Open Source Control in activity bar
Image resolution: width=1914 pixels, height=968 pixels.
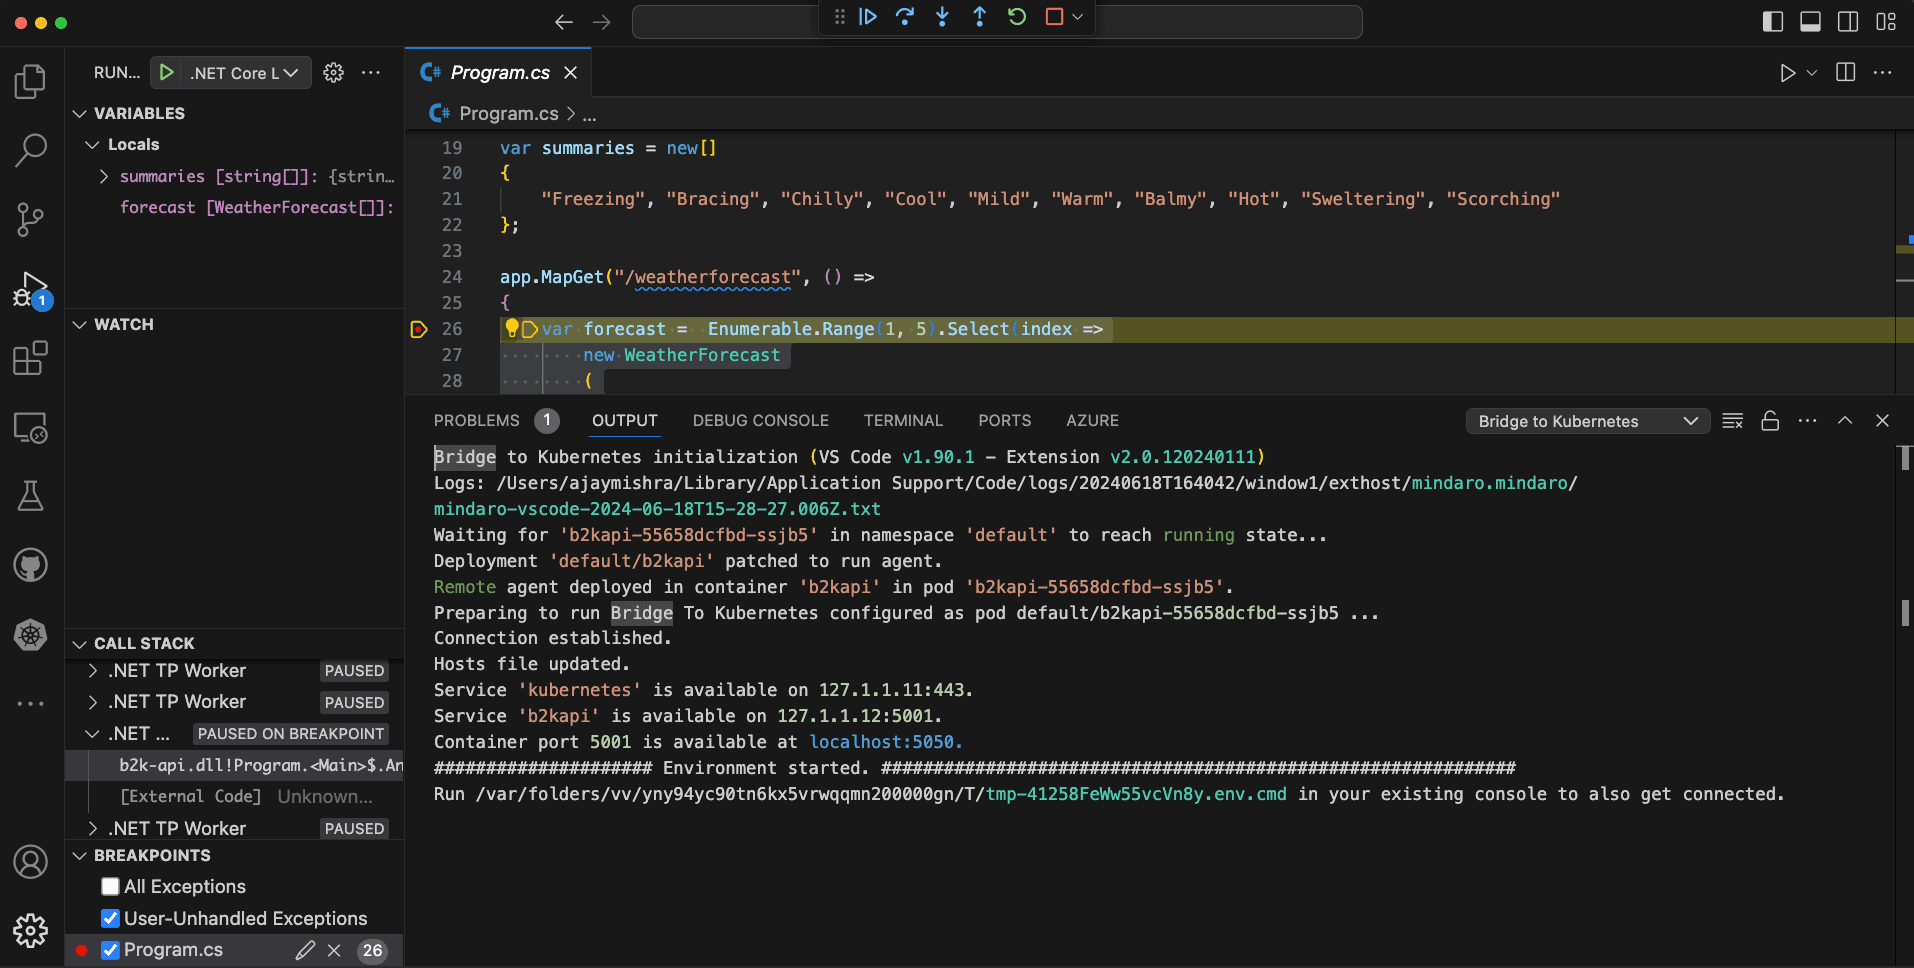coord(31,219)
